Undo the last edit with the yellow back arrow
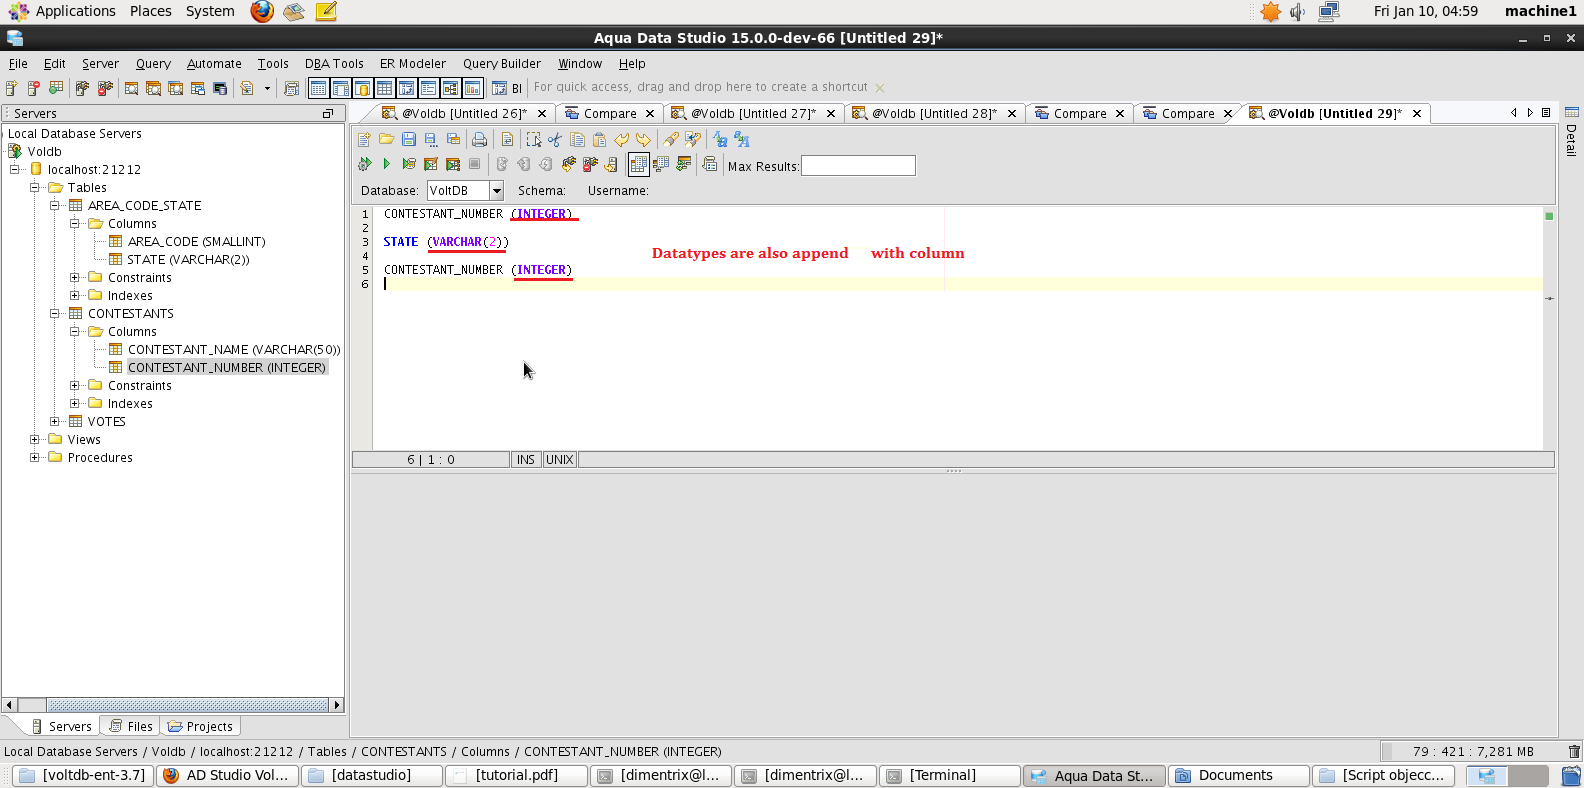 coord(621,140)
